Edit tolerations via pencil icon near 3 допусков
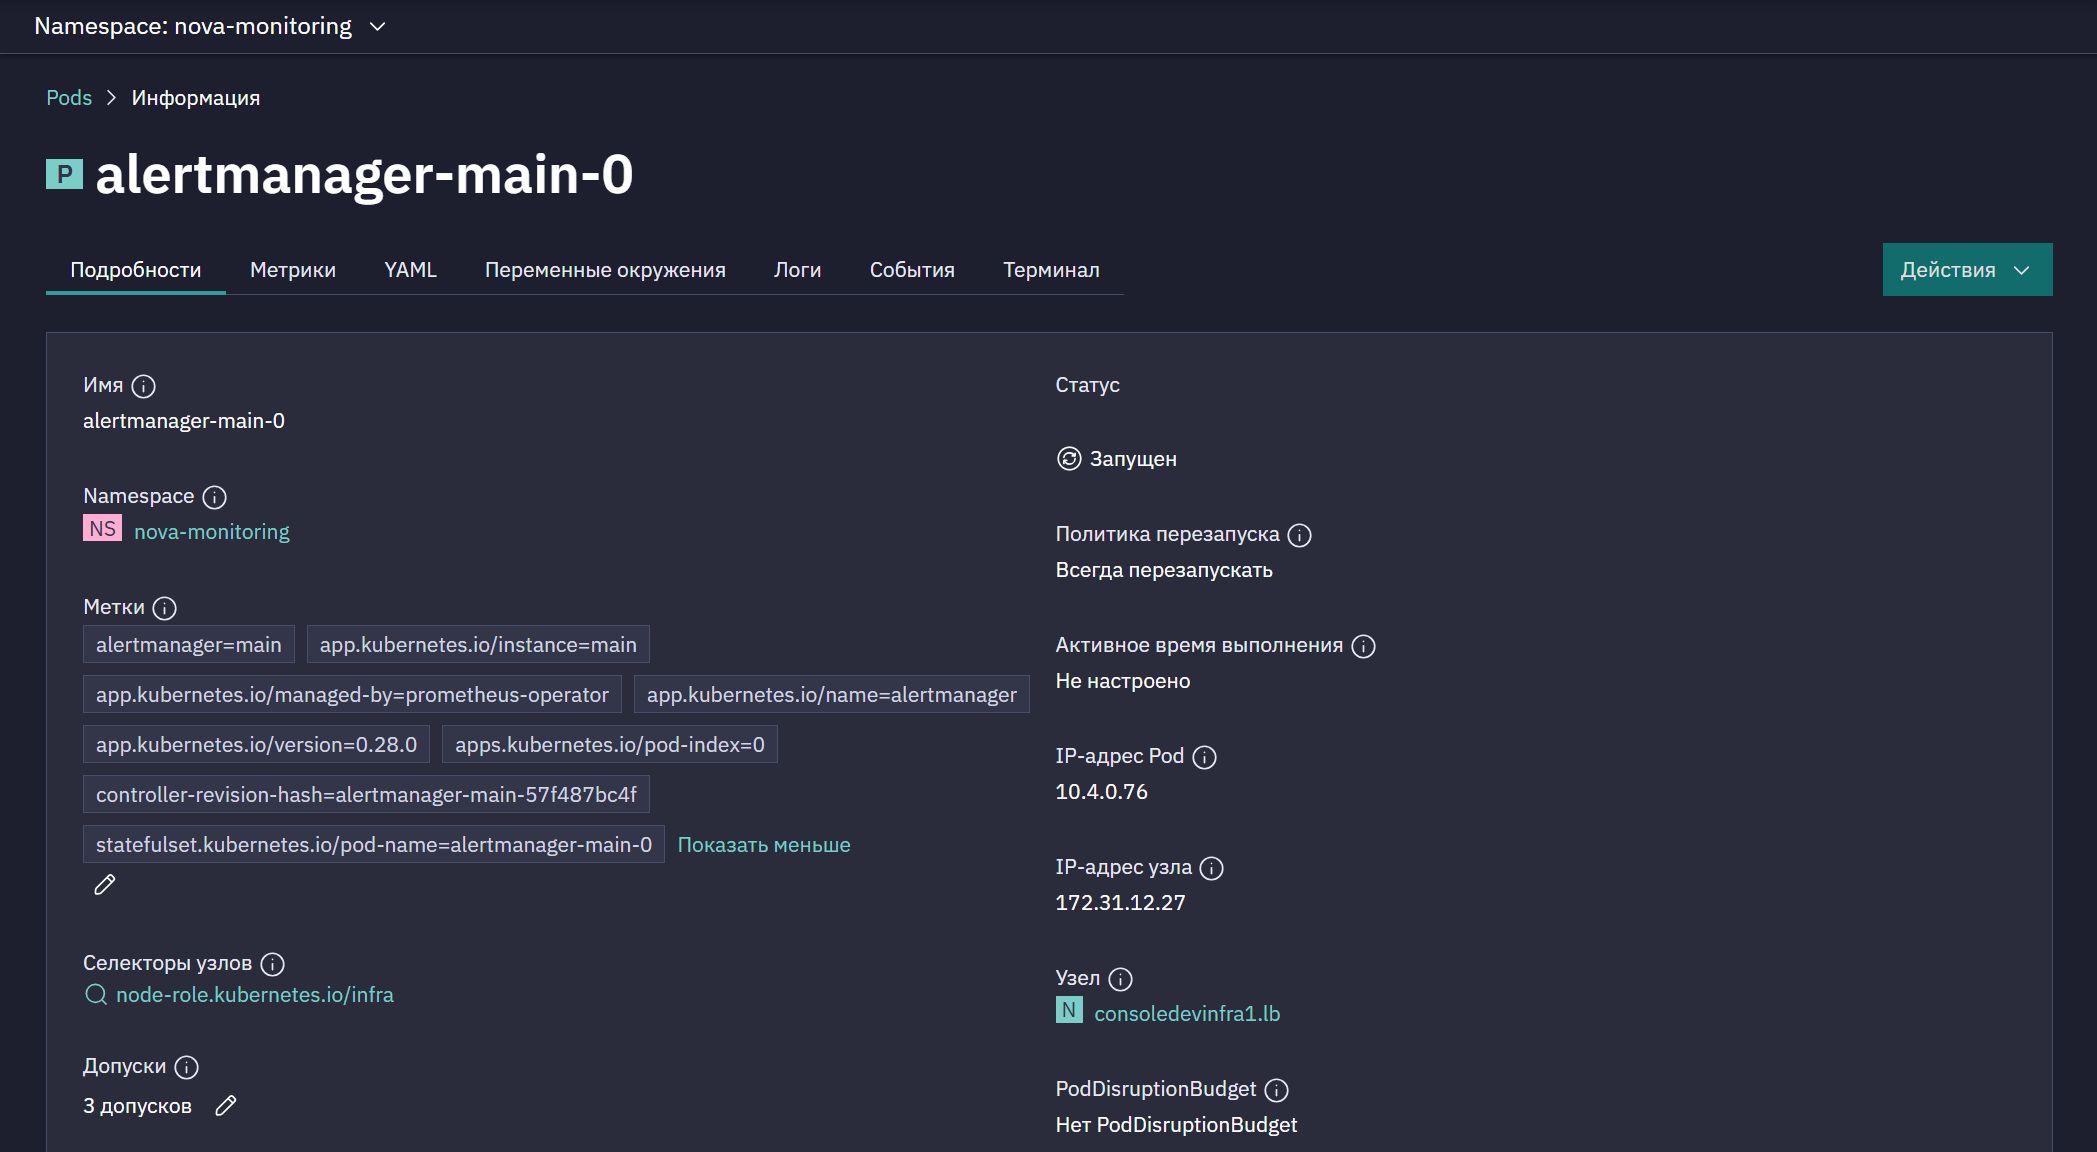This screenshot has width=2097, height=1152. pos(226,1105)
